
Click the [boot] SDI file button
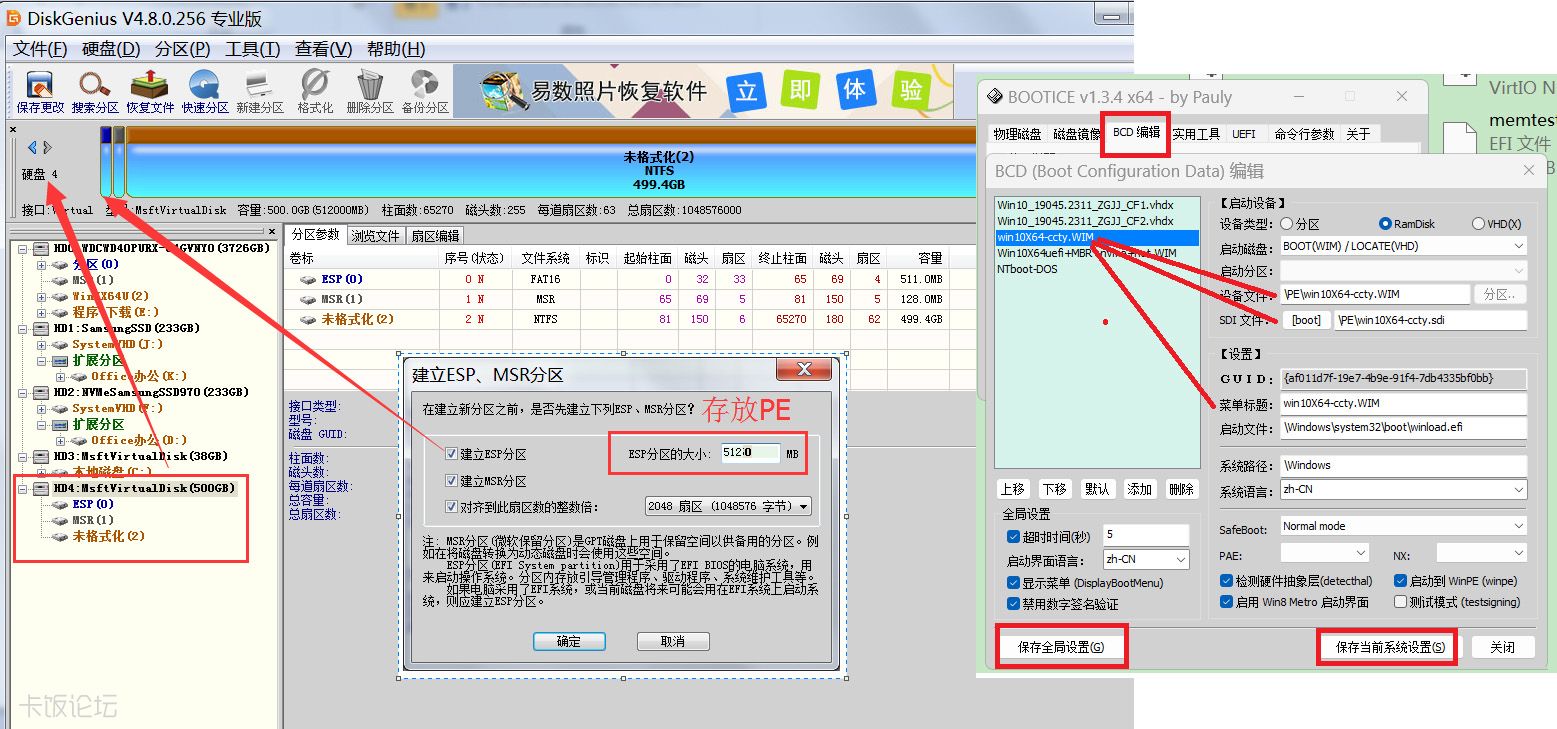coord(1306,320)
